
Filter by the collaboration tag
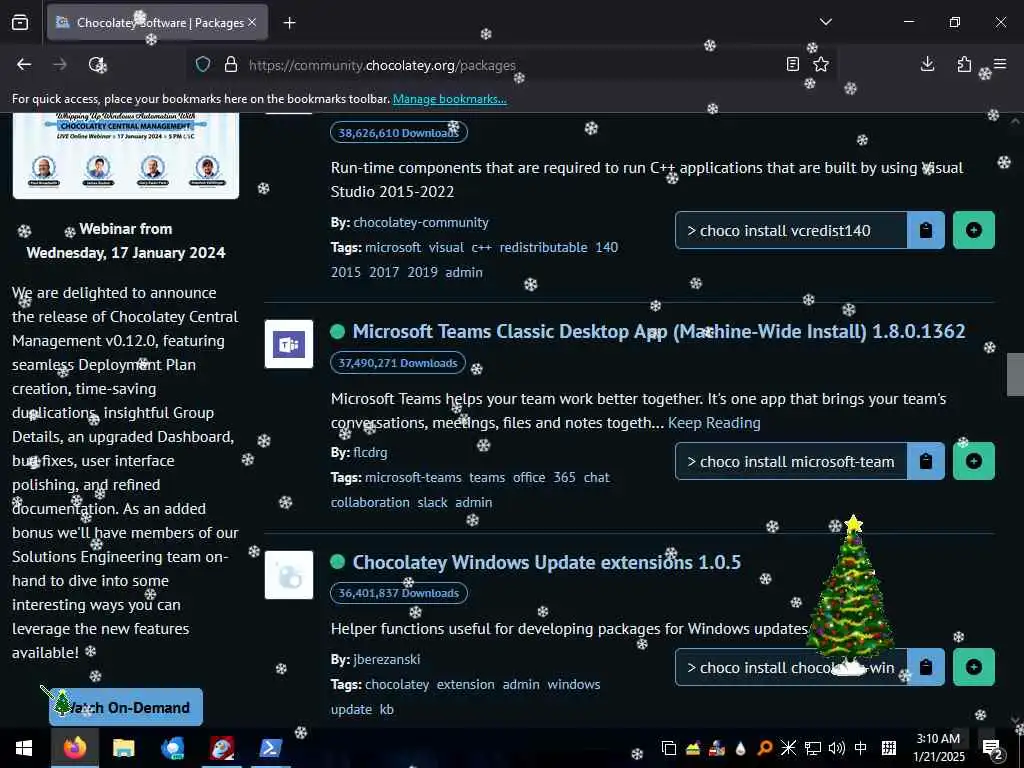pos(370,502)
